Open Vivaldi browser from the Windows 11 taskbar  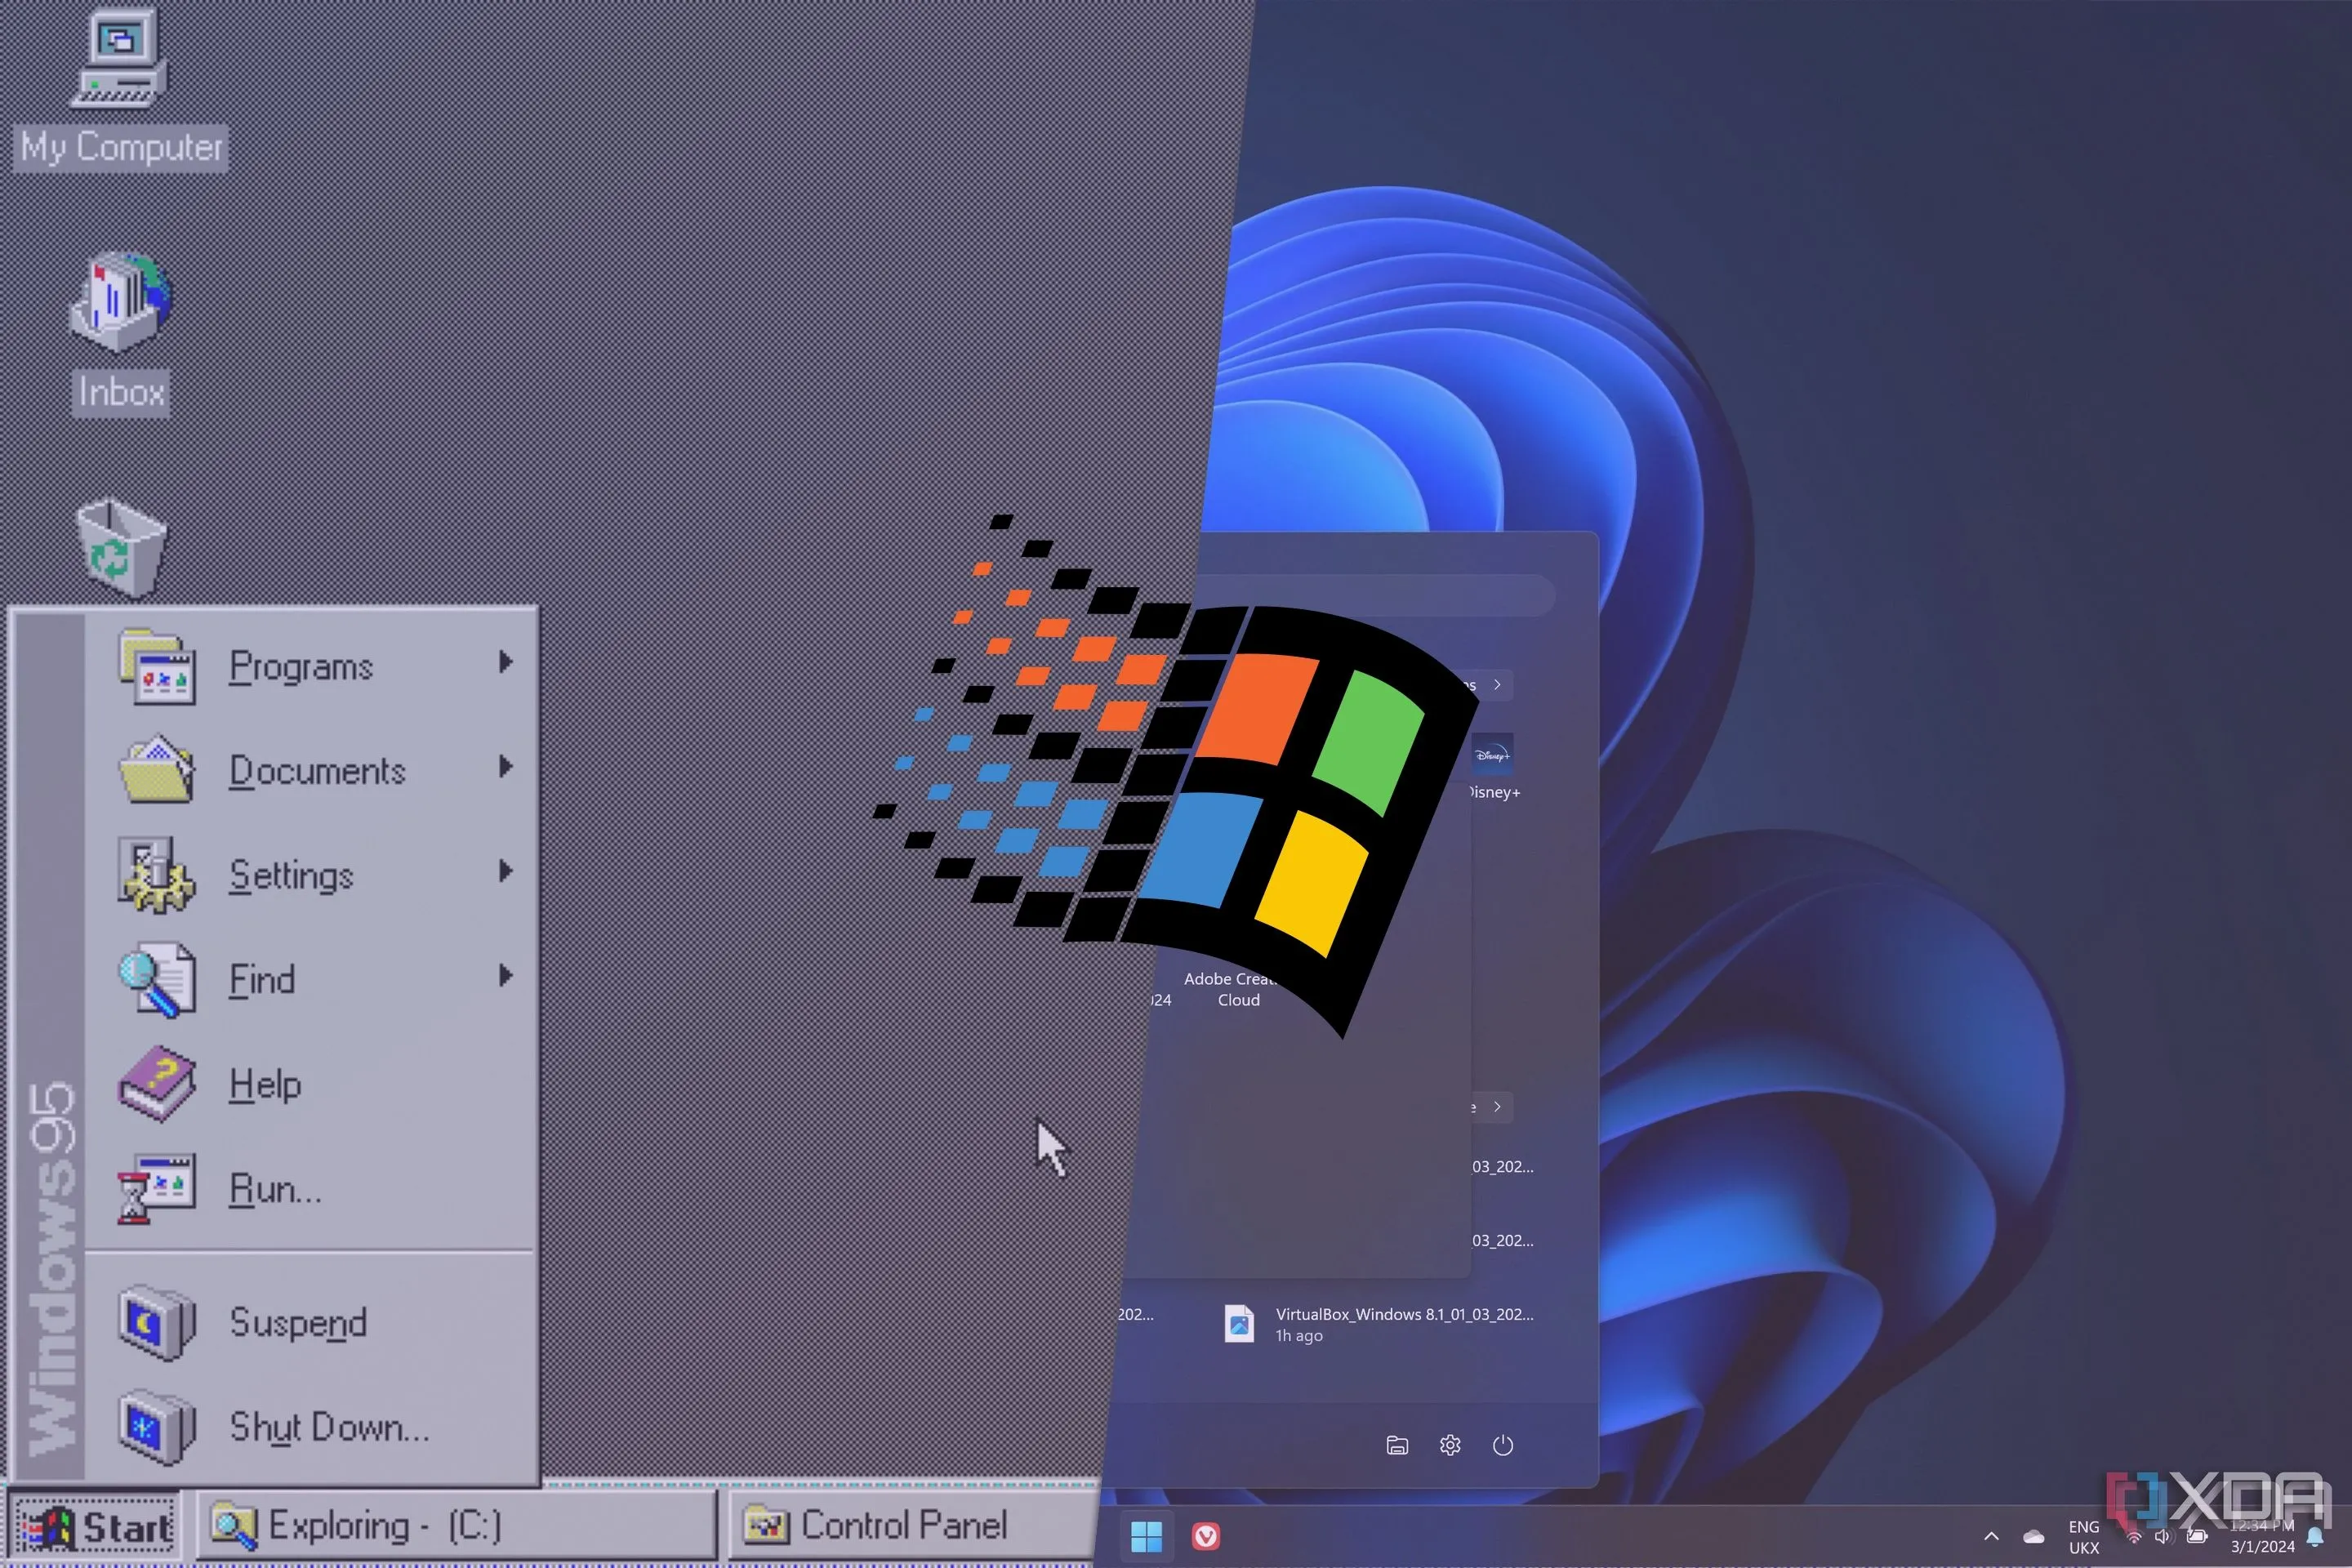[1206, 1536]
